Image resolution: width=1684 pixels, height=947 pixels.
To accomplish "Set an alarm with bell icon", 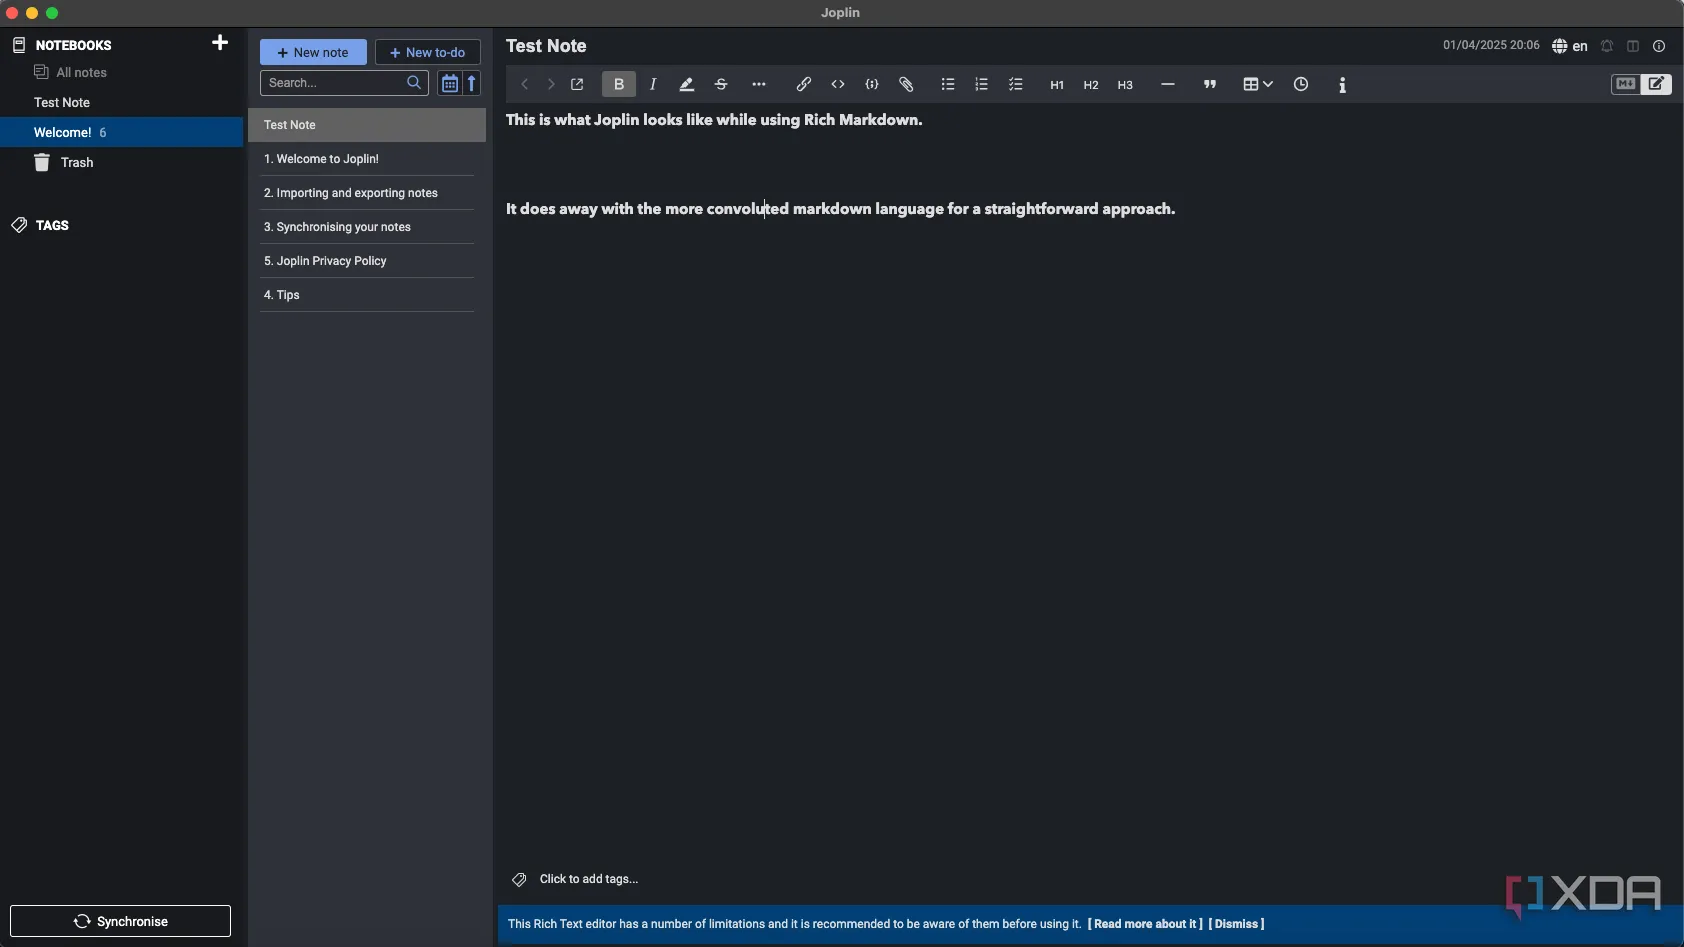I will click(1607, 46).
